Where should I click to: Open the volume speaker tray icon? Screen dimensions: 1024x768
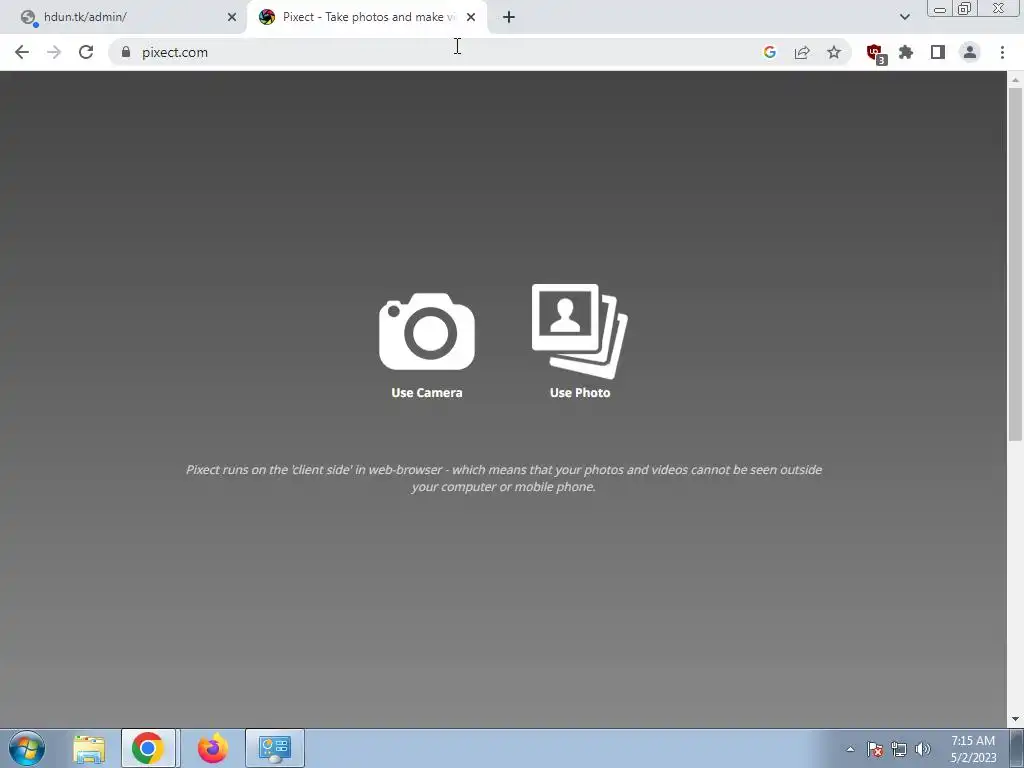pyautogui.click(x=923, y=749)
